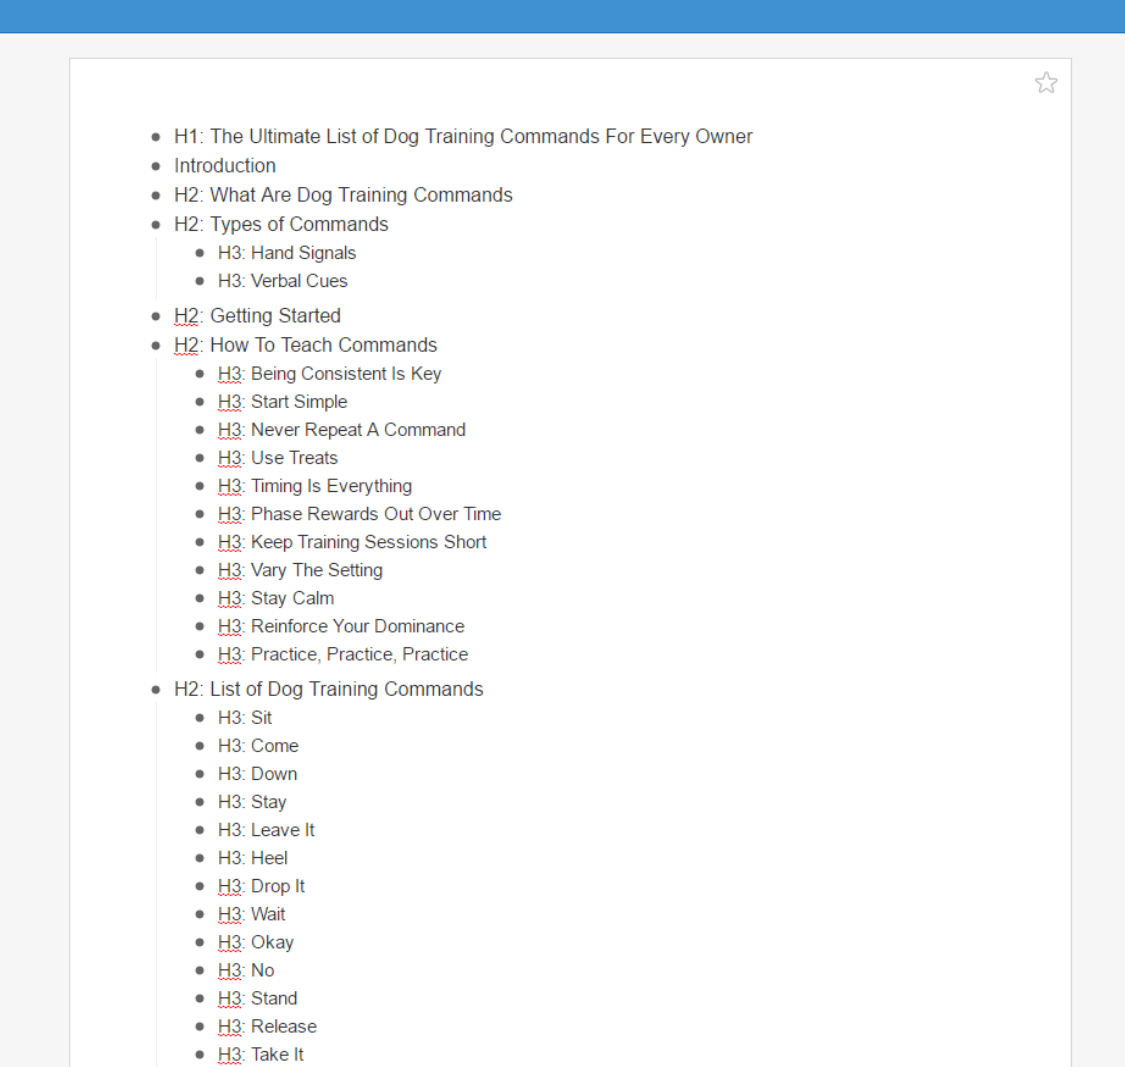Place cursor in 'H2: What Are Dog Training Commands'

(343, 195)
